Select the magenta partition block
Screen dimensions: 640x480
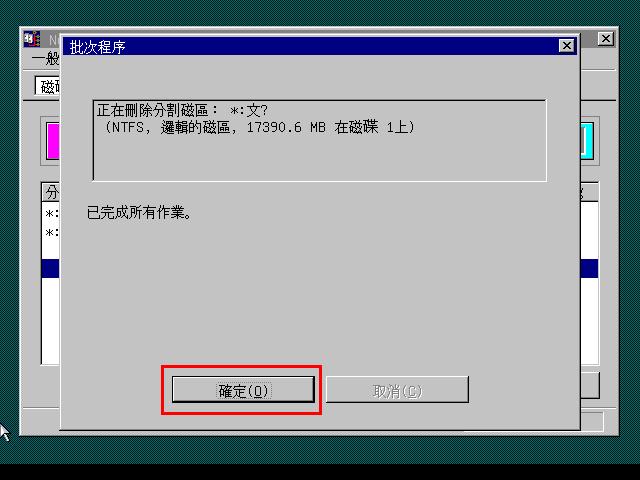coord(53,141)
